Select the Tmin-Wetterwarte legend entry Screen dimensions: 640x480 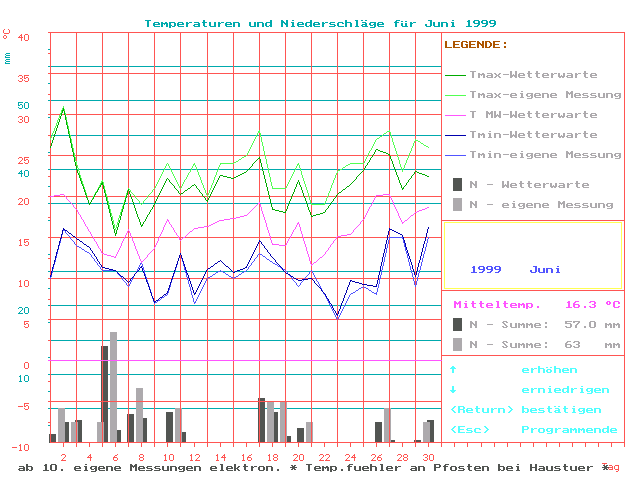[533, 135]
